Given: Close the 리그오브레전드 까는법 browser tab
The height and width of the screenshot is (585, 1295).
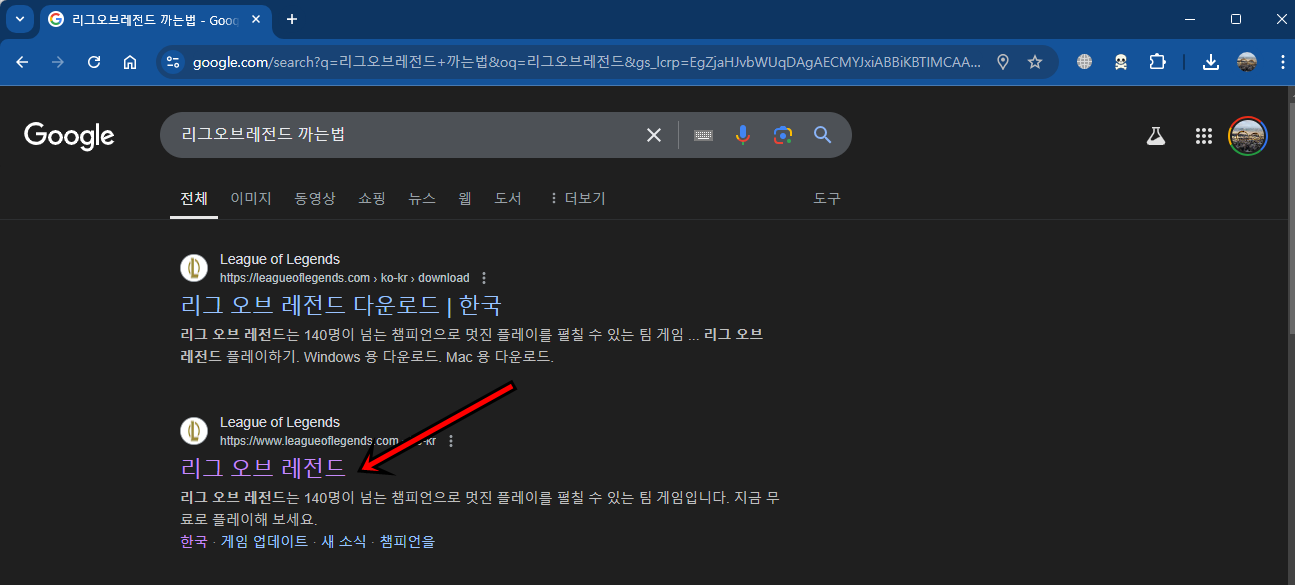Looking at the screenshot, I should point(254,19).
